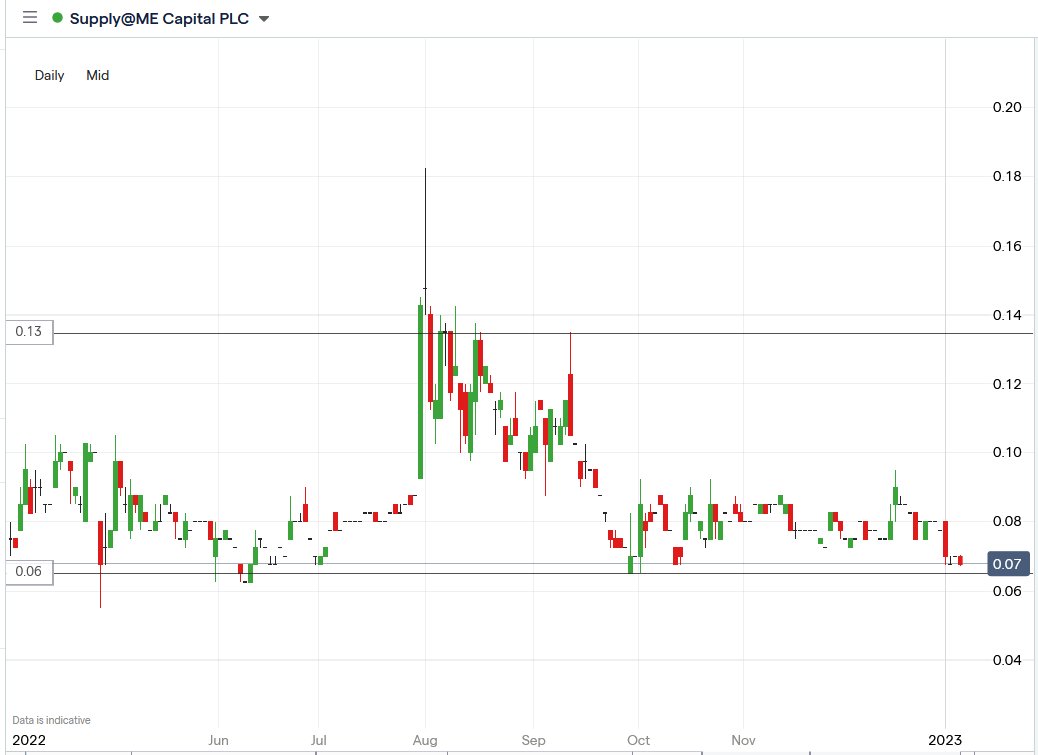Click the 2023 date axis label
The width and height of the screenshot is (1038, 755).
[x=945, y=740]
